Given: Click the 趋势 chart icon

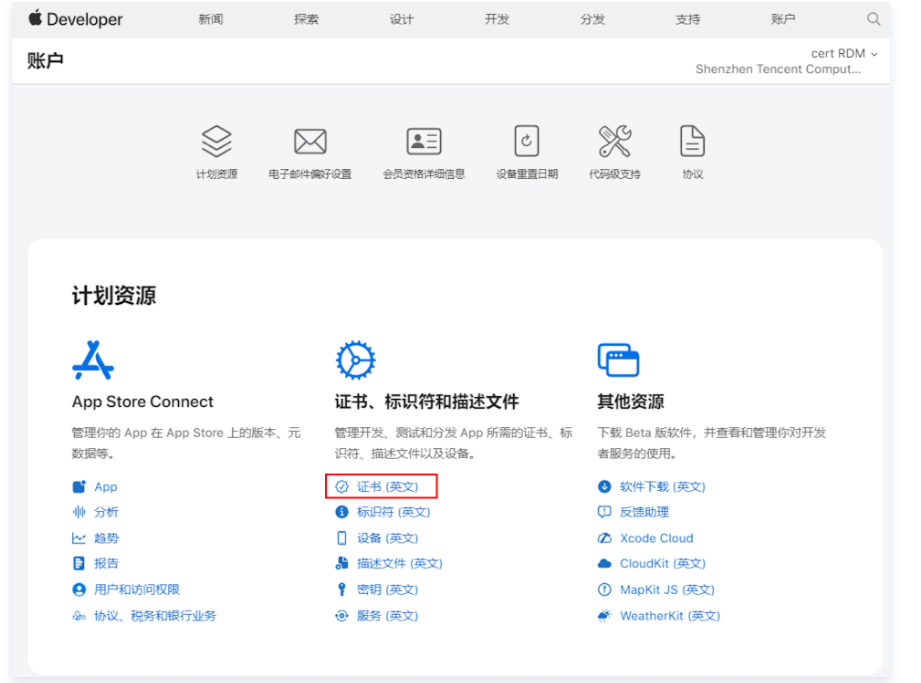Looking at the screenshot, I should [79, 538].
